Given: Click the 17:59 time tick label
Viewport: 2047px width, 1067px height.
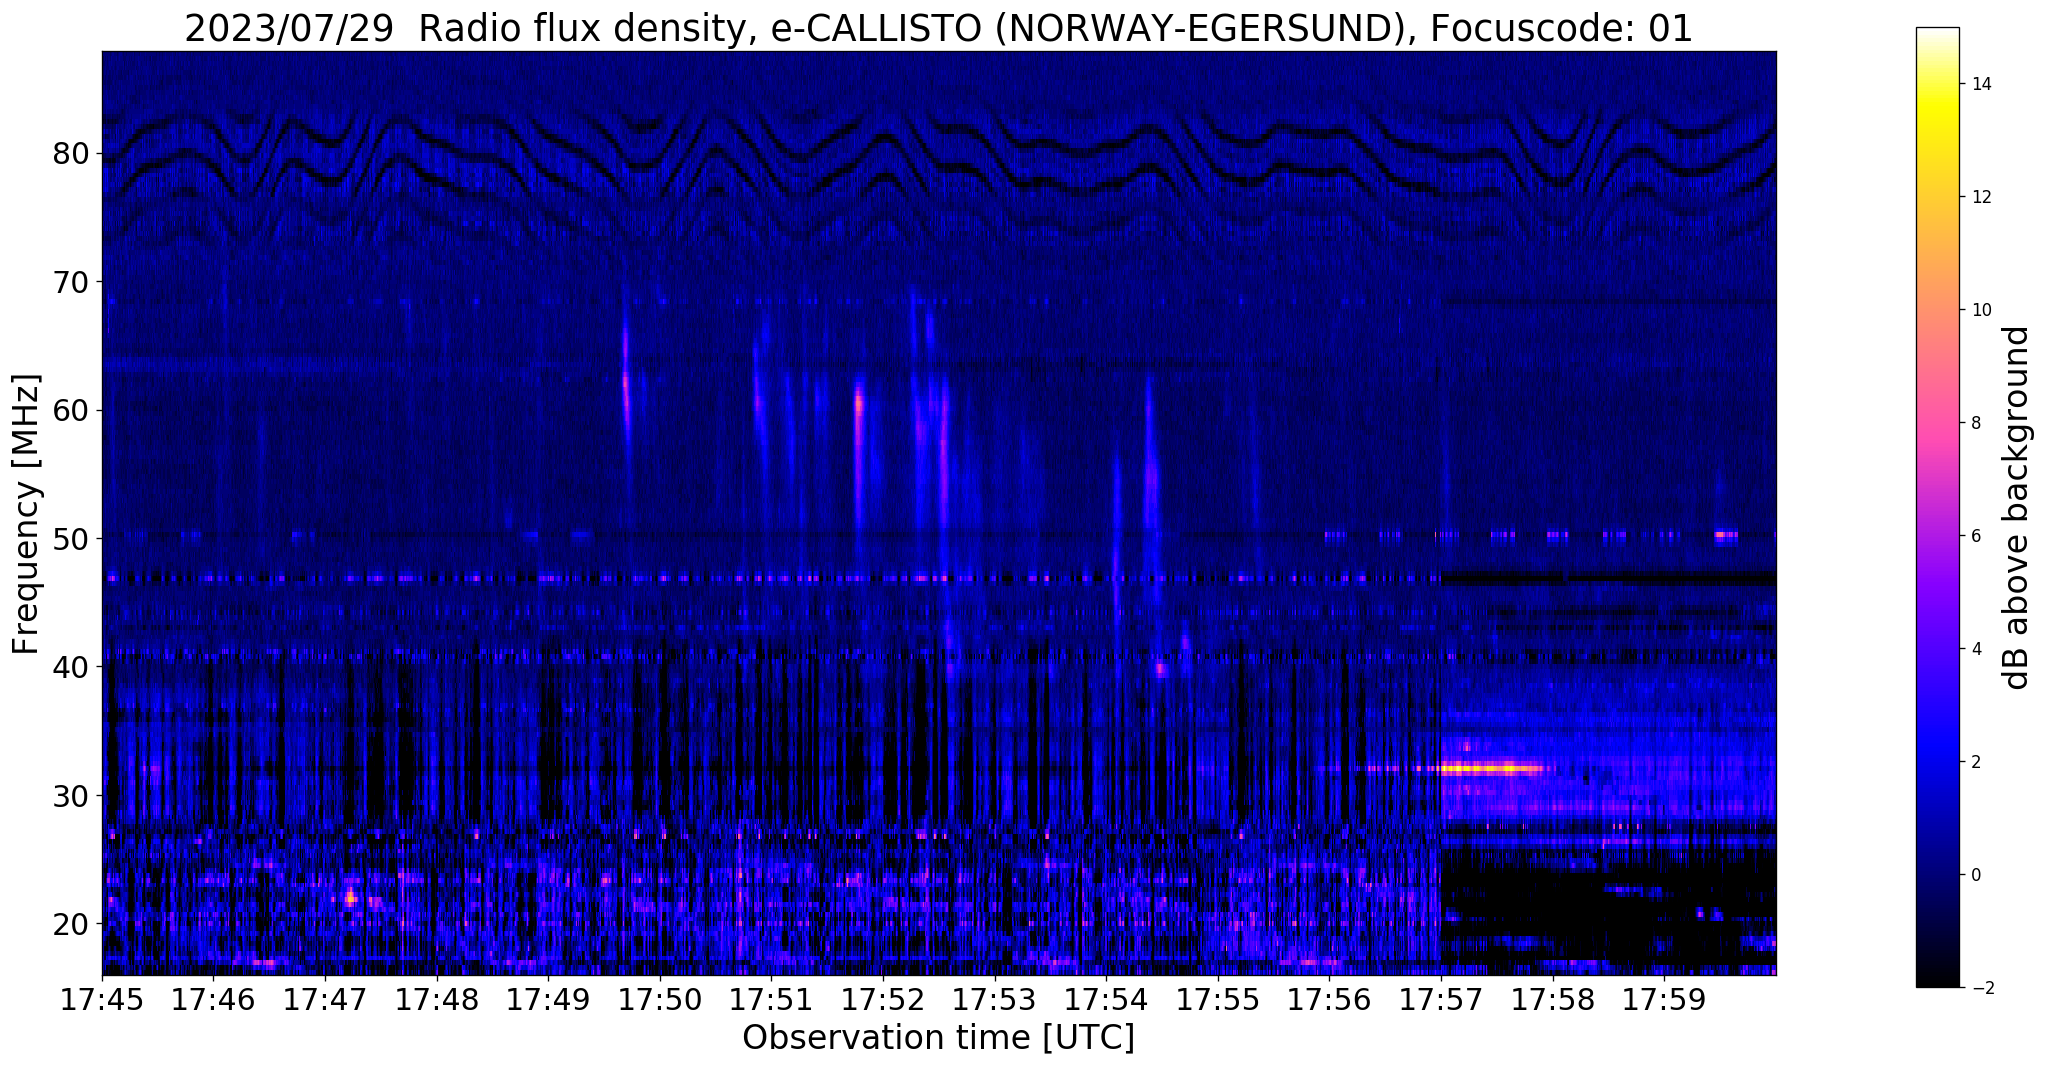Looking at the screenshot, I should tap(1664, 1000).
